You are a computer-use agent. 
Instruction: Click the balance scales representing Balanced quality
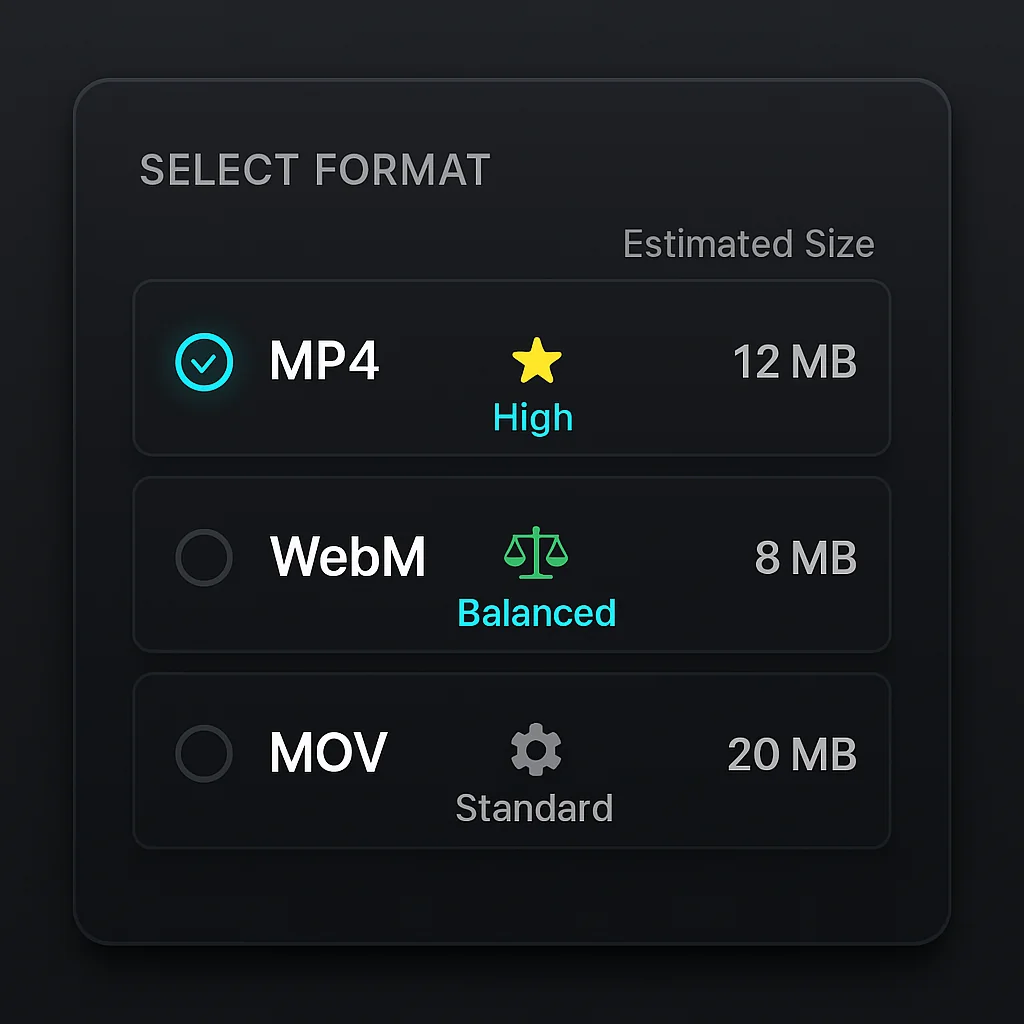537,552
